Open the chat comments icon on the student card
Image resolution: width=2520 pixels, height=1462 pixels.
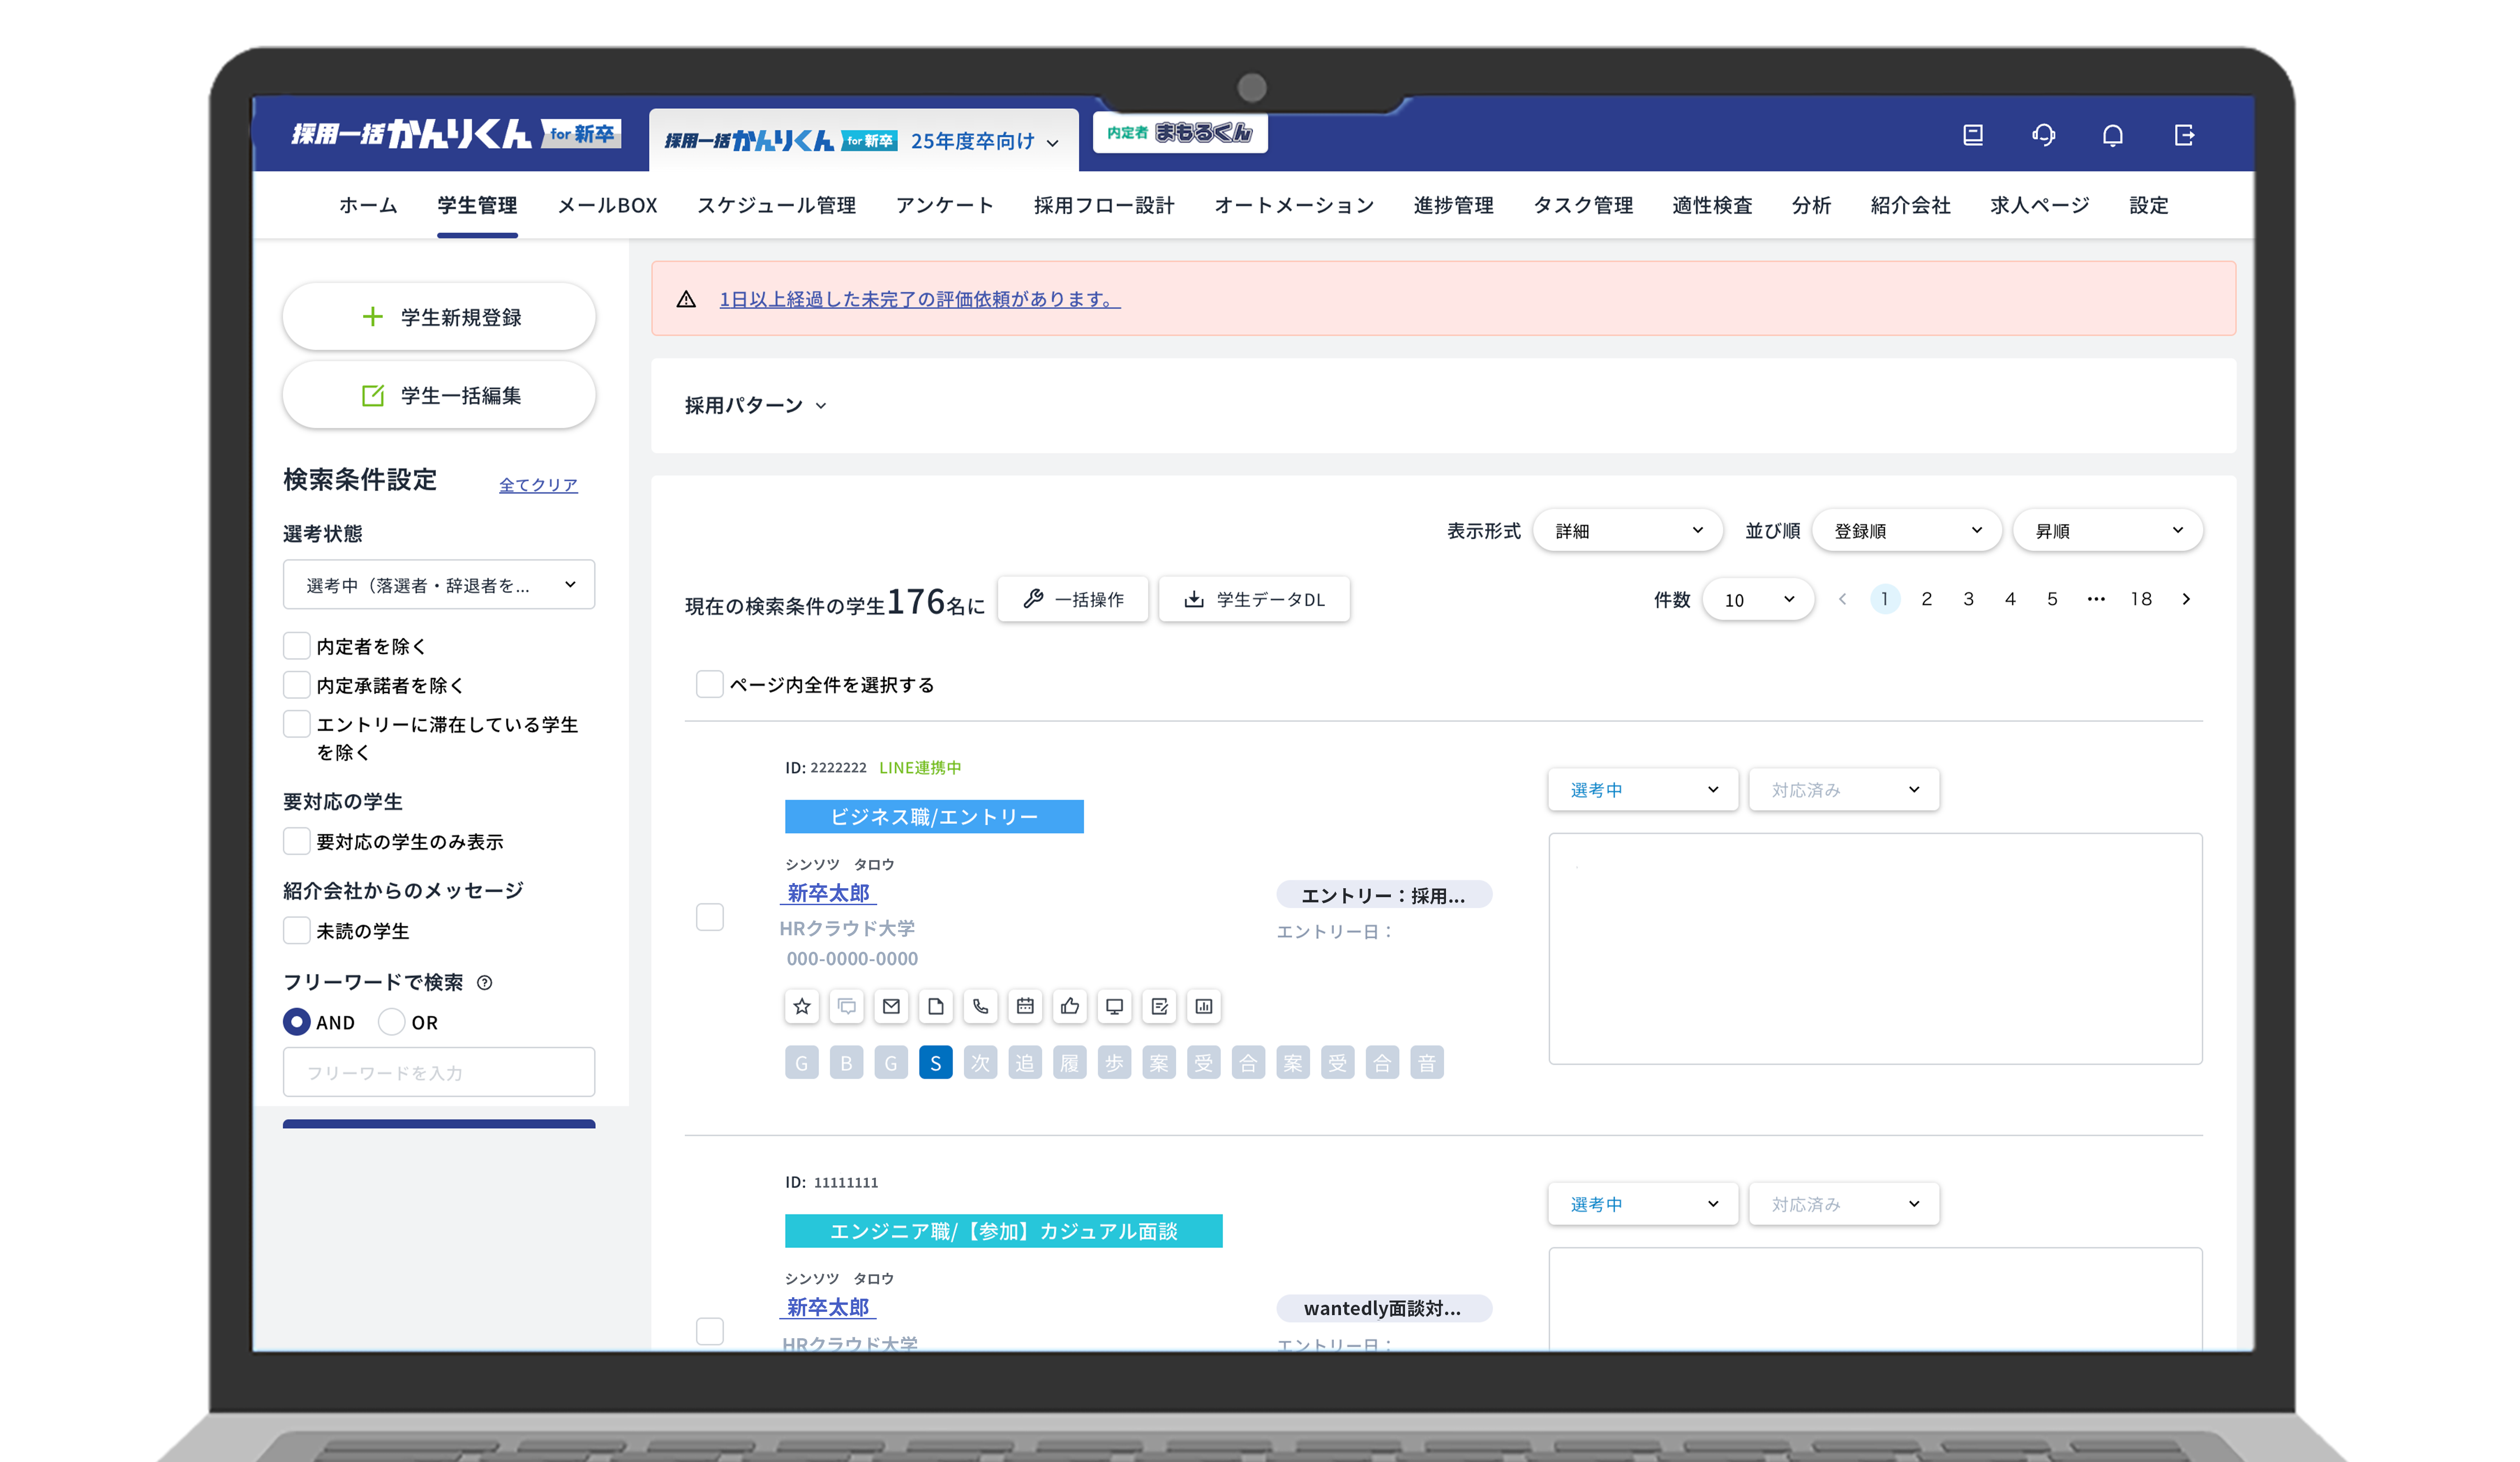tap(846, 1007)
